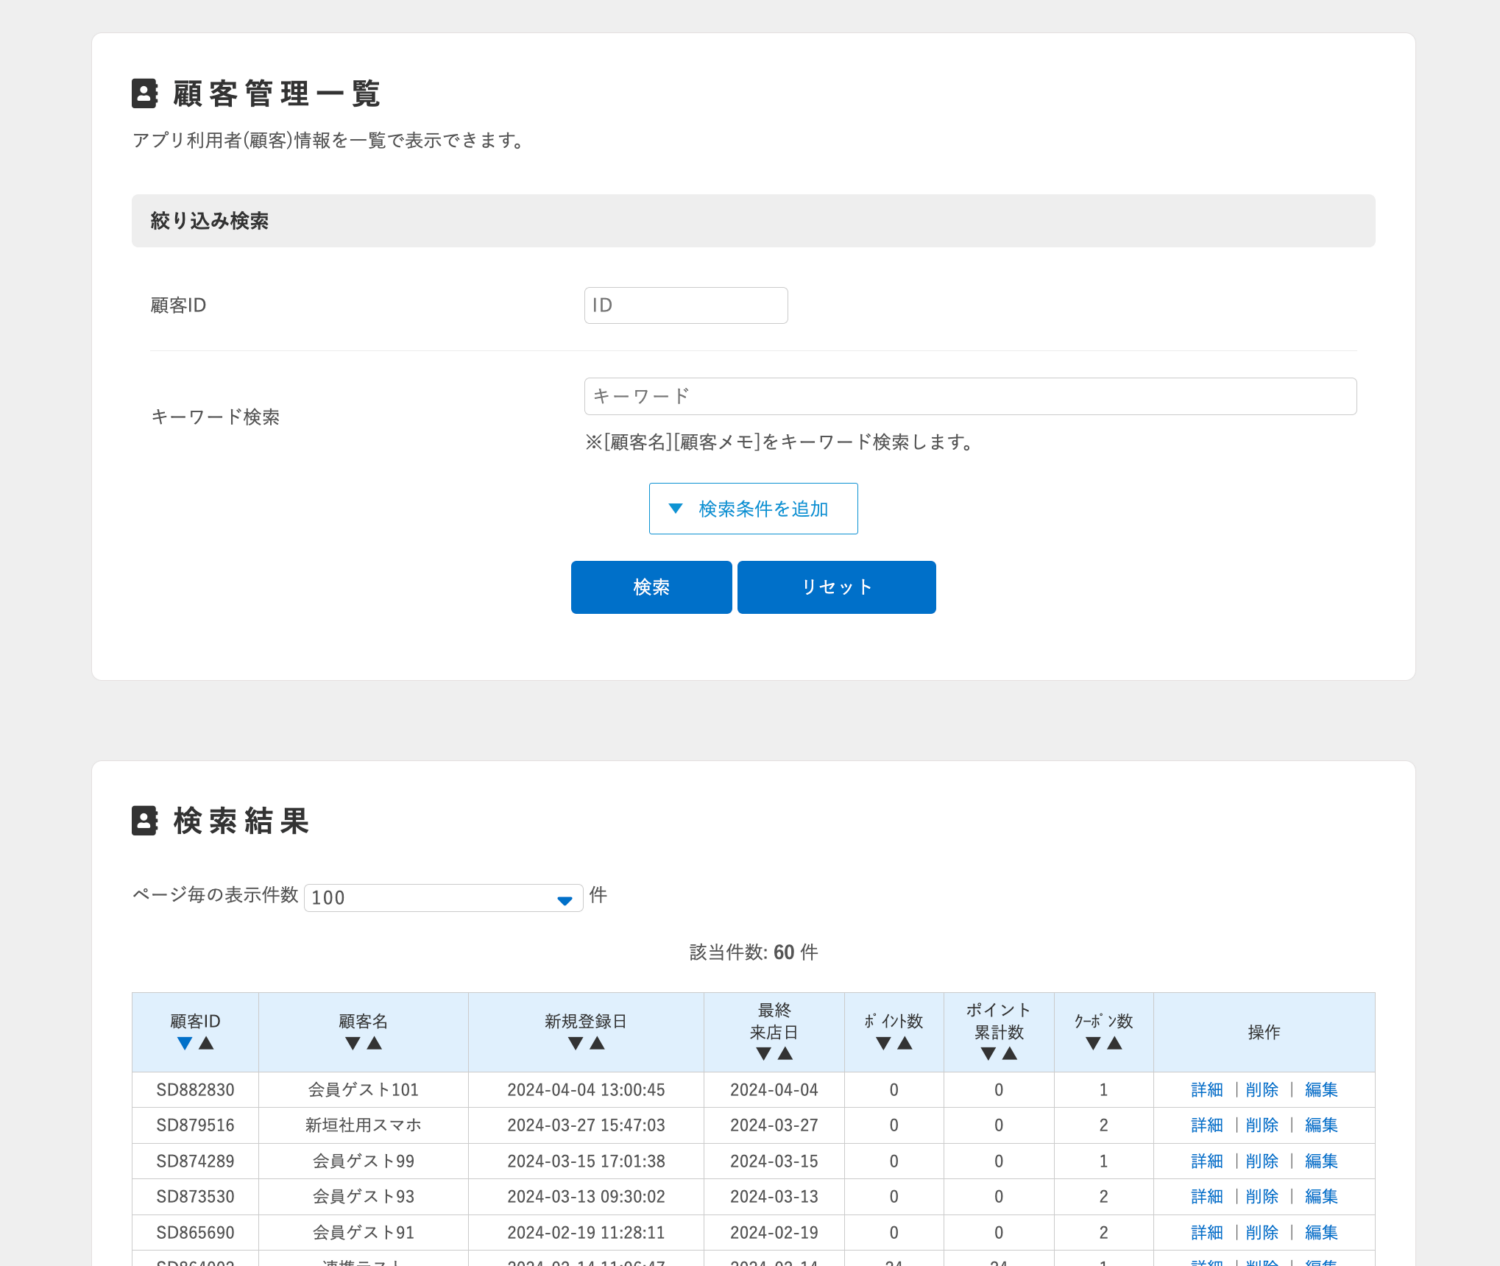Toggle descending sort on ポイント累計数
This screenshot has width=1500, height=1266.
tap(988, 1055)
